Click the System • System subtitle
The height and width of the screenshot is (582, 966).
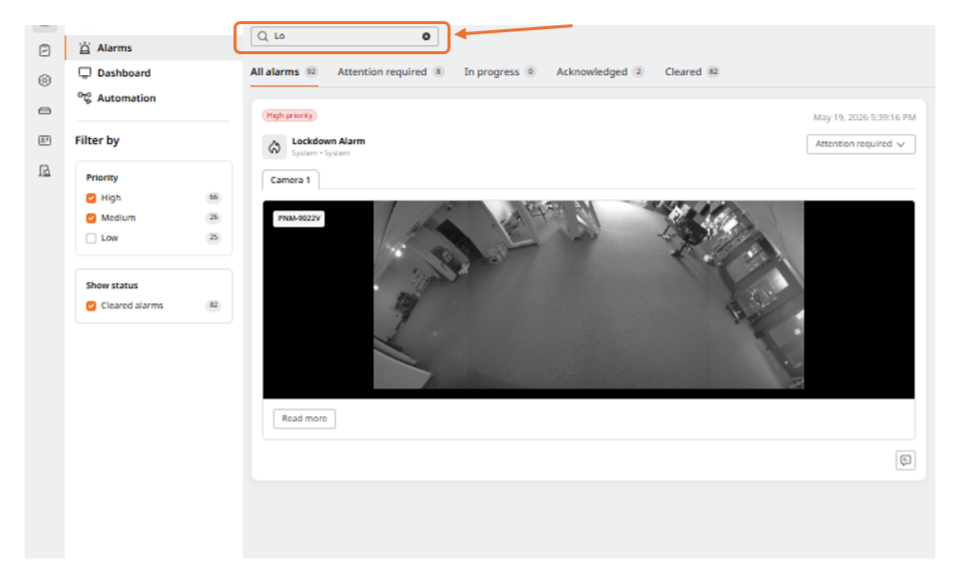click(320, 153)
